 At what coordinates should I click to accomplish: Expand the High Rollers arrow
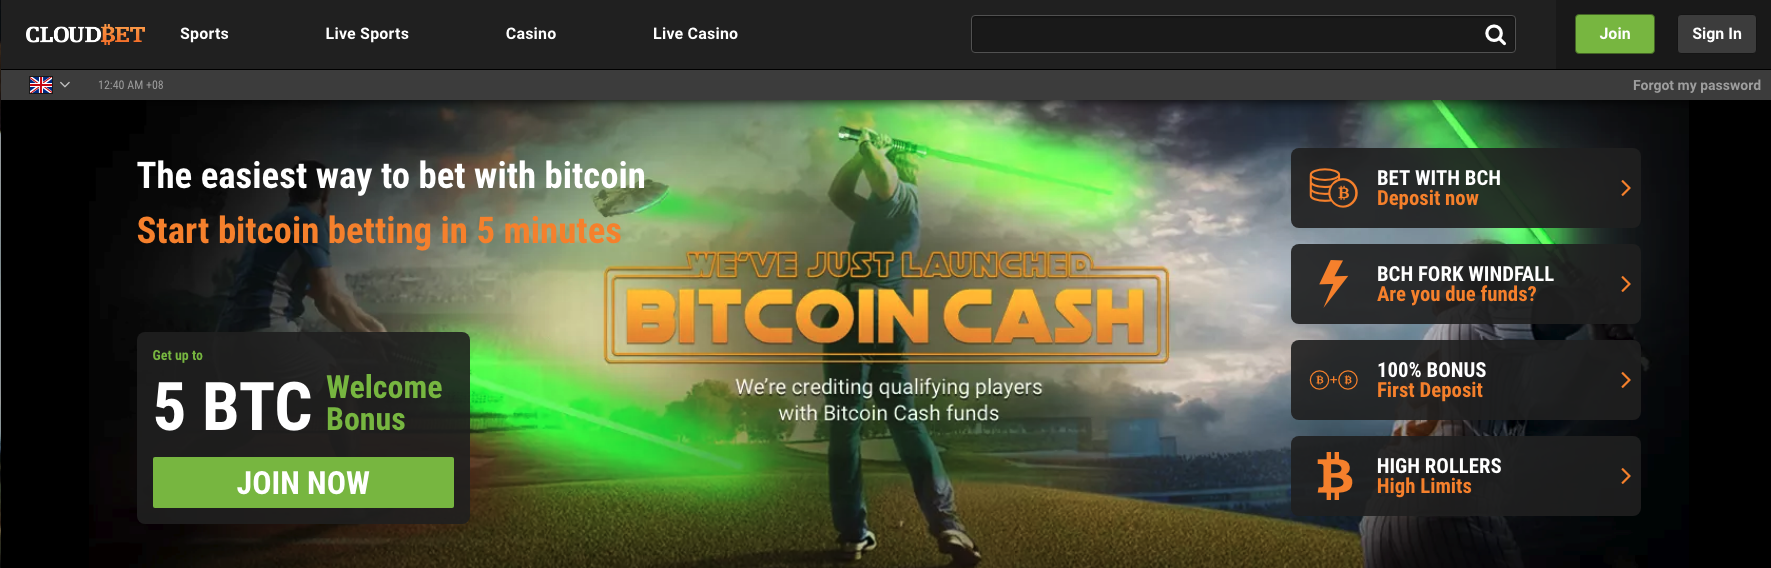1625,476
